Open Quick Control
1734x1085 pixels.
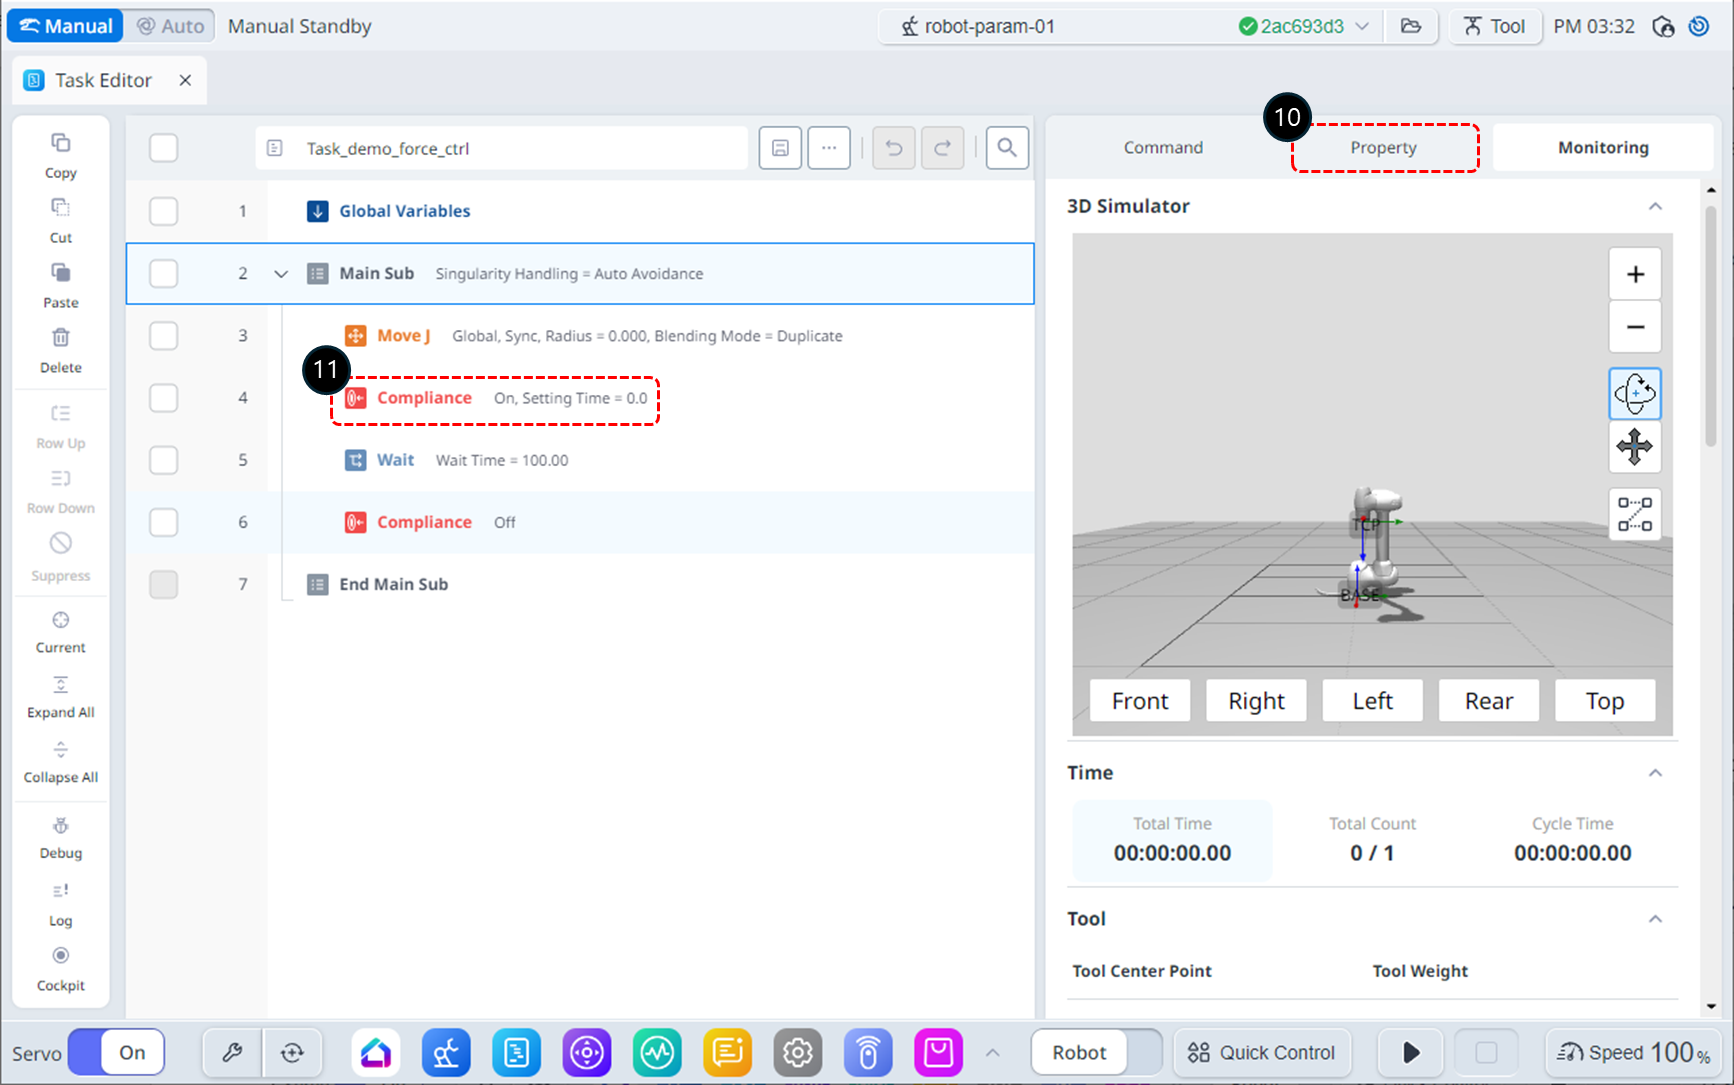pos(1261,1052)
